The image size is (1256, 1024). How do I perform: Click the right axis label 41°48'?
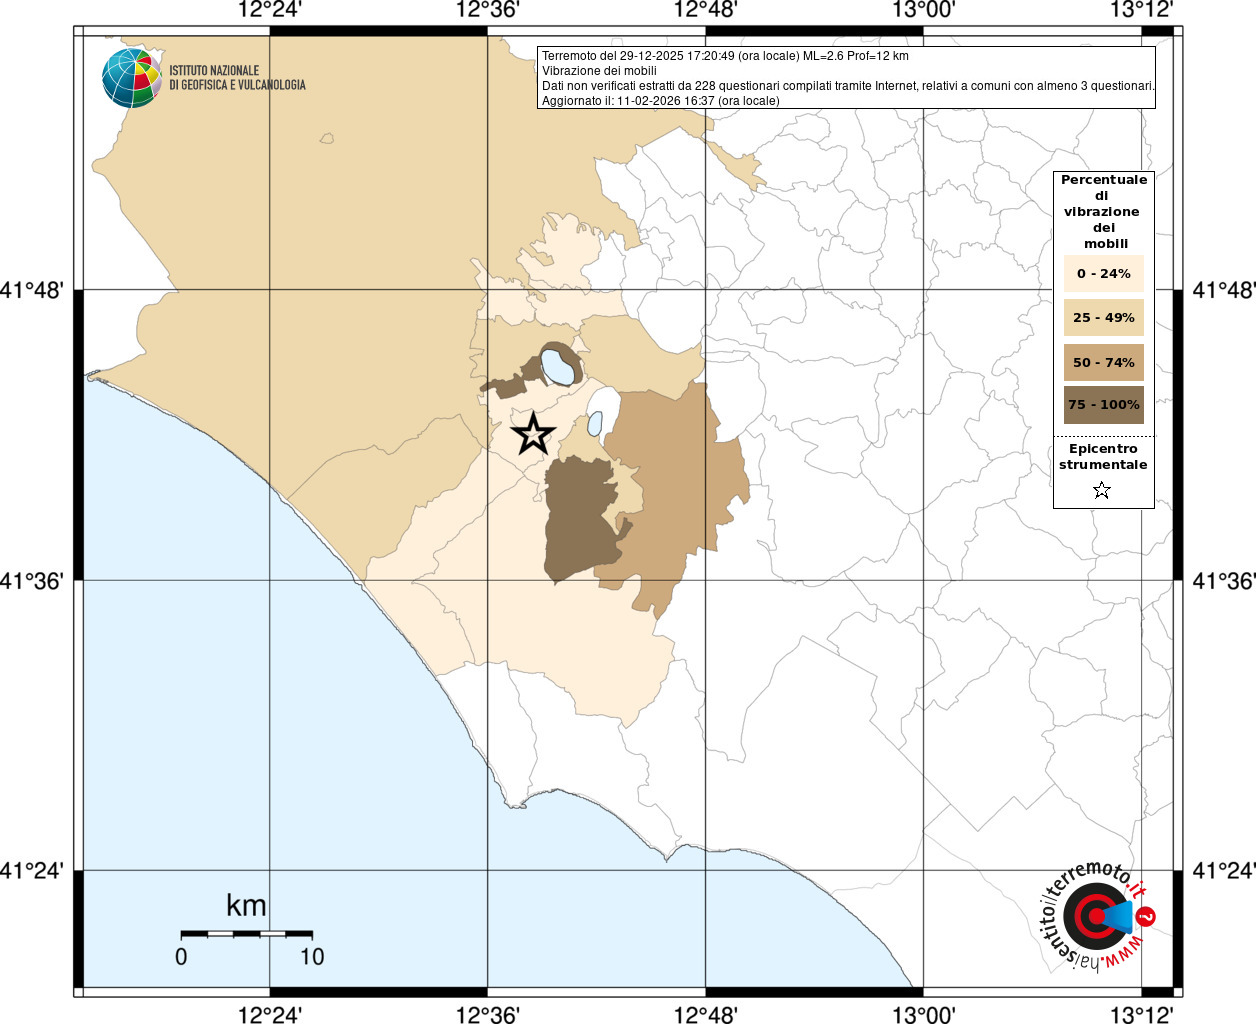[1224, 290]
